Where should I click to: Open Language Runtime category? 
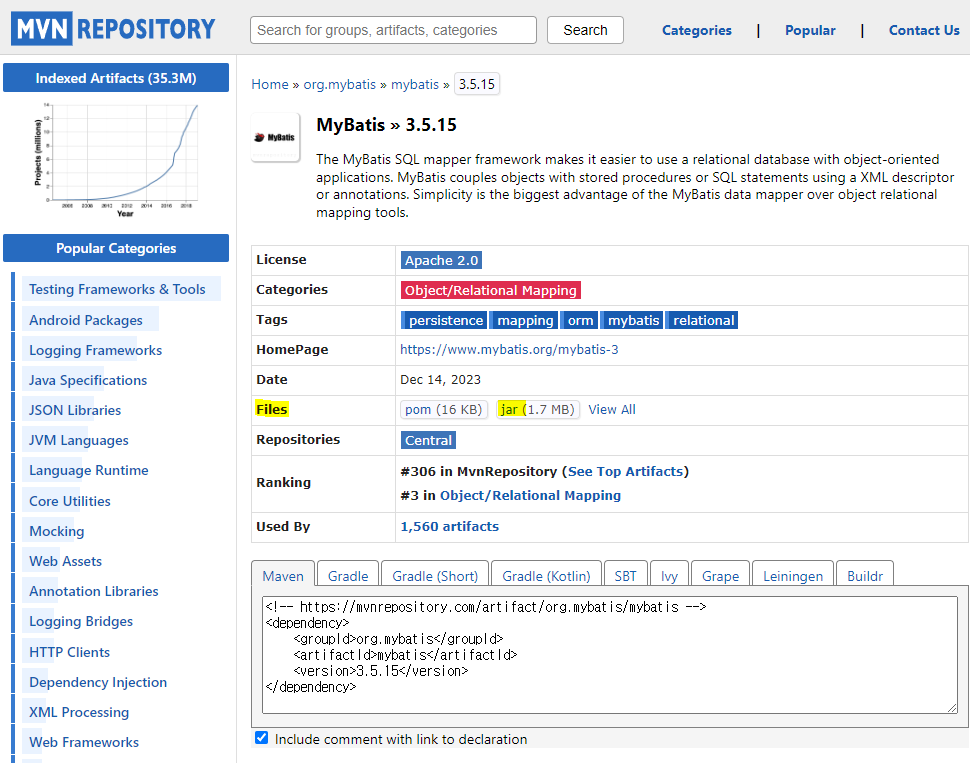(x=88, y=470)
